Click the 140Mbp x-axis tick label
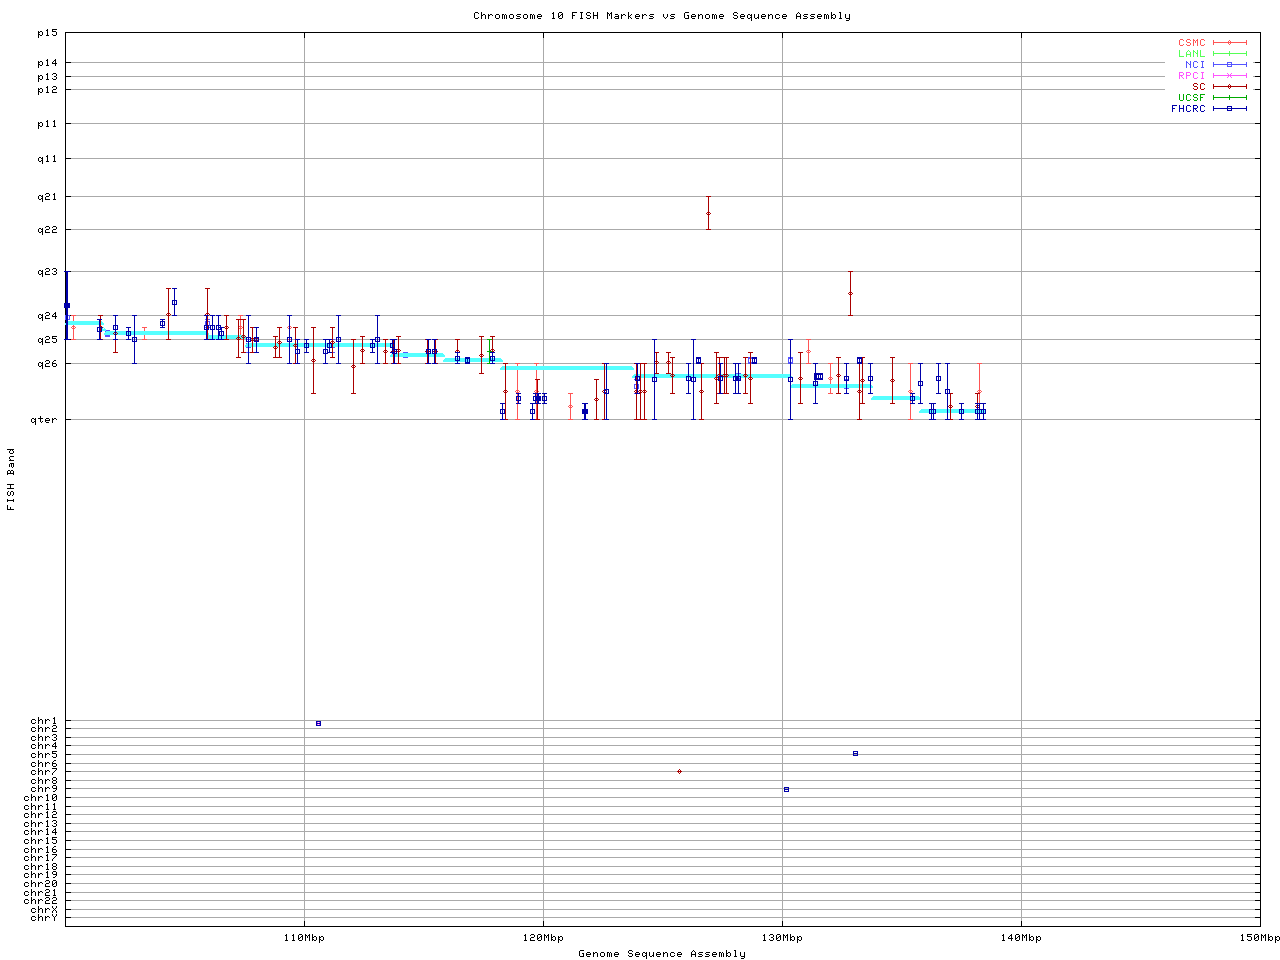 pos(1021,938)
